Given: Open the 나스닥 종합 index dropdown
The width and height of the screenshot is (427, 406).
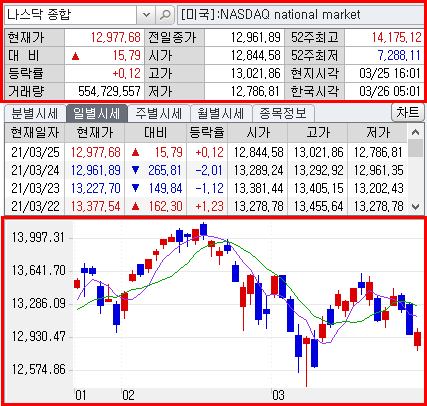Looking at the screenshot, I should pos(146,15).
